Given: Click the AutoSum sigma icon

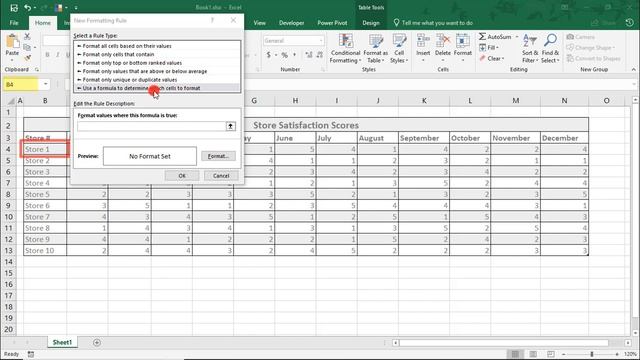Looking at the screenshot, I should coord(482,37).
